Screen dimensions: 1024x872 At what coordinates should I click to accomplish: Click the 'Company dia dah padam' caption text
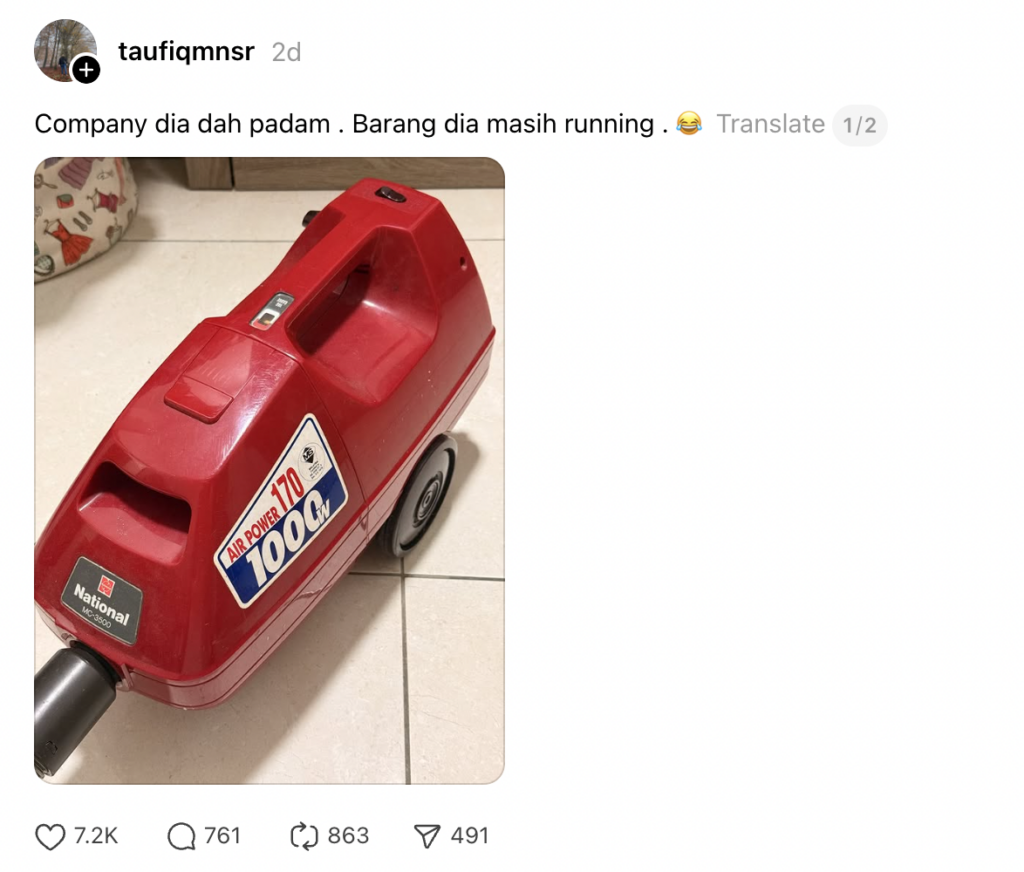(x=182, y=124)
